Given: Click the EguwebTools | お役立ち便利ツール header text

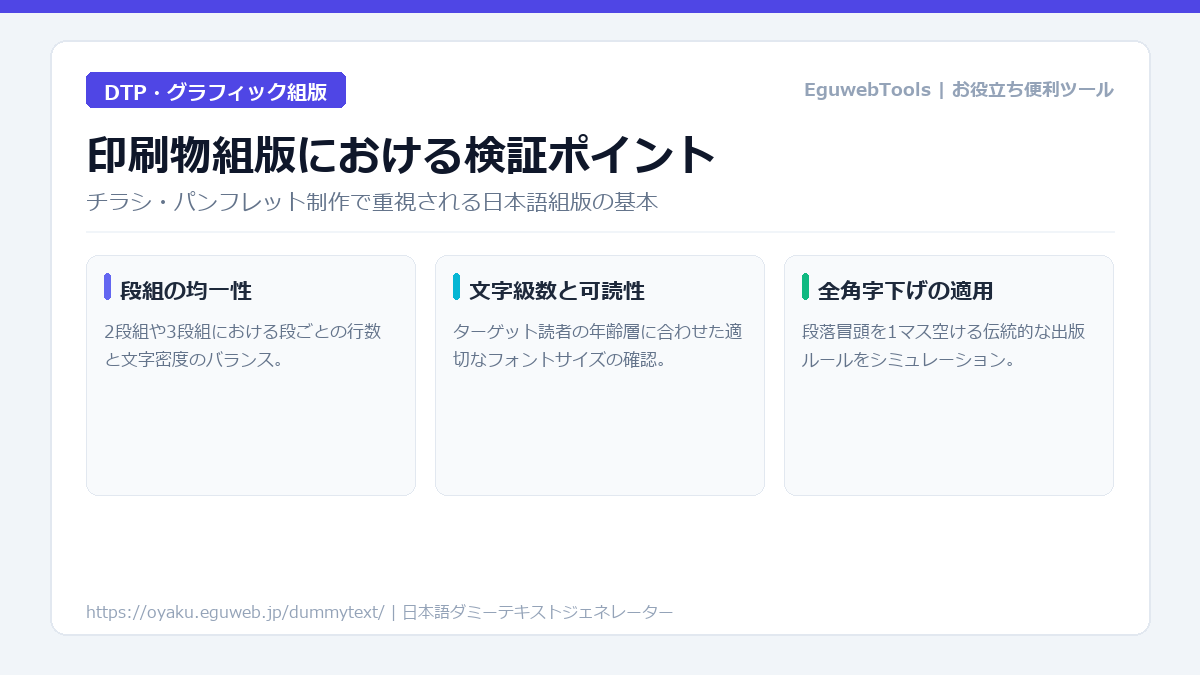Looking at the screenshot, I should pyautogui.click(x=958, y=90).
